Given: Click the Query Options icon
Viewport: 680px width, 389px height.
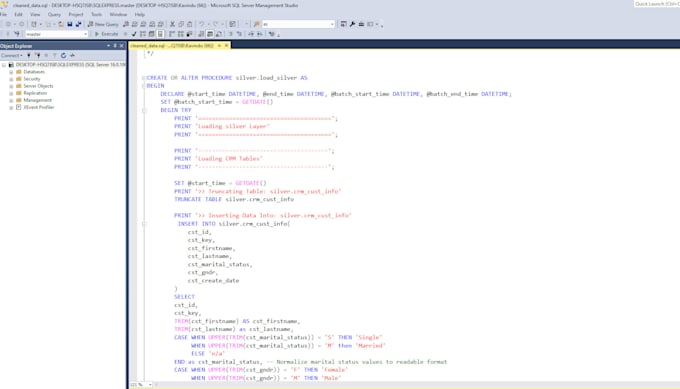Looking at the screenshot, I should (x=151, y=34).
